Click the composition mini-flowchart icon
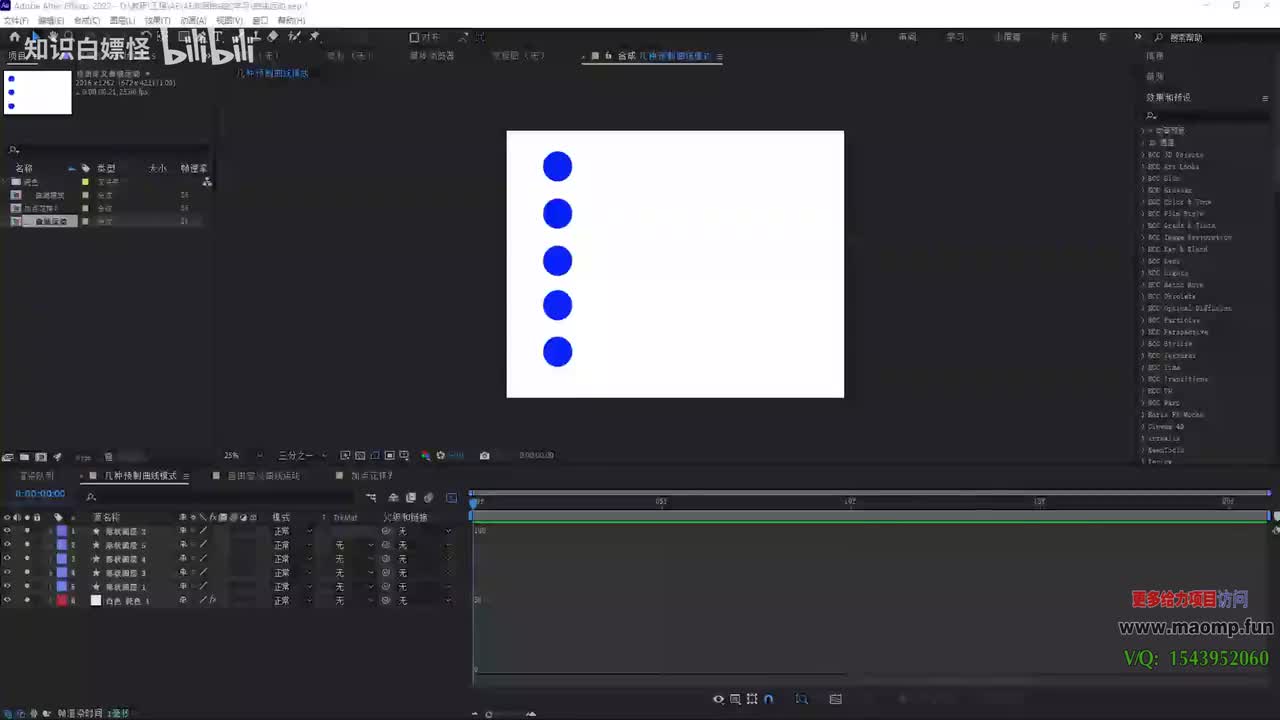 371,497
